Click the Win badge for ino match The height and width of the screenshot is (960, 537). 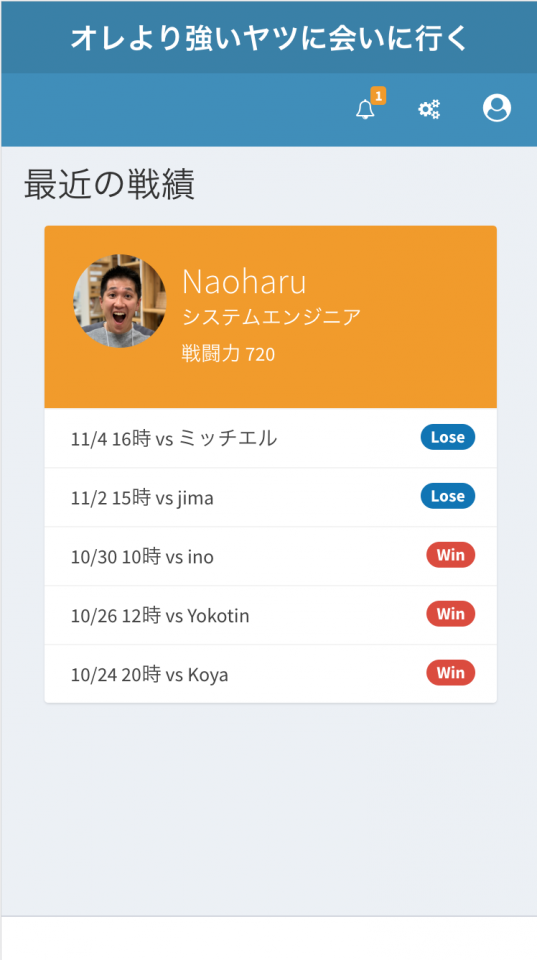point(451,555)
